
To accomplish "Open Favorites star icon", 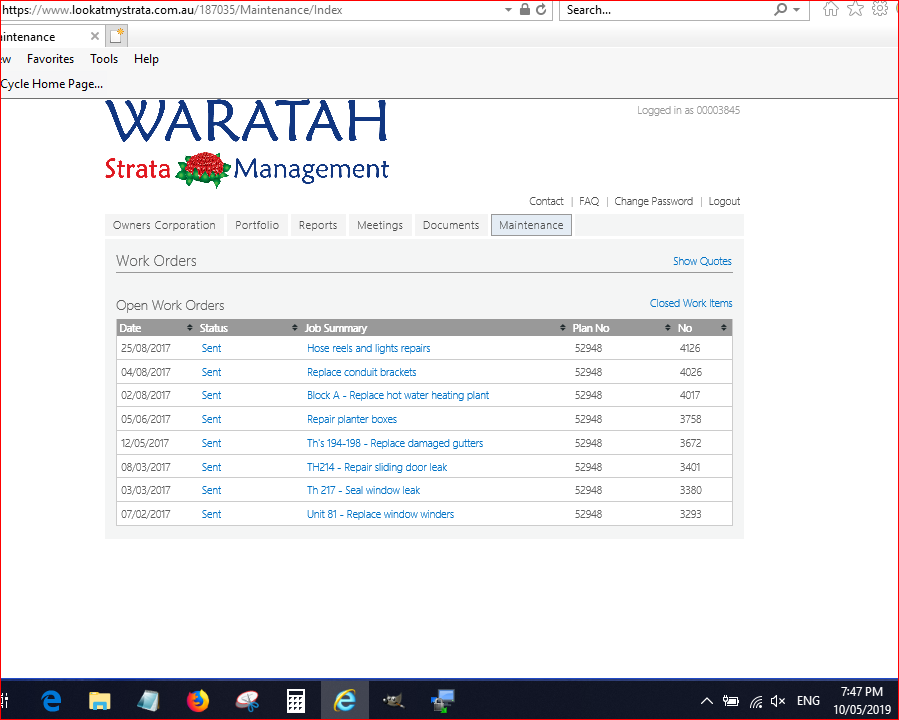I will click(855, 9).
